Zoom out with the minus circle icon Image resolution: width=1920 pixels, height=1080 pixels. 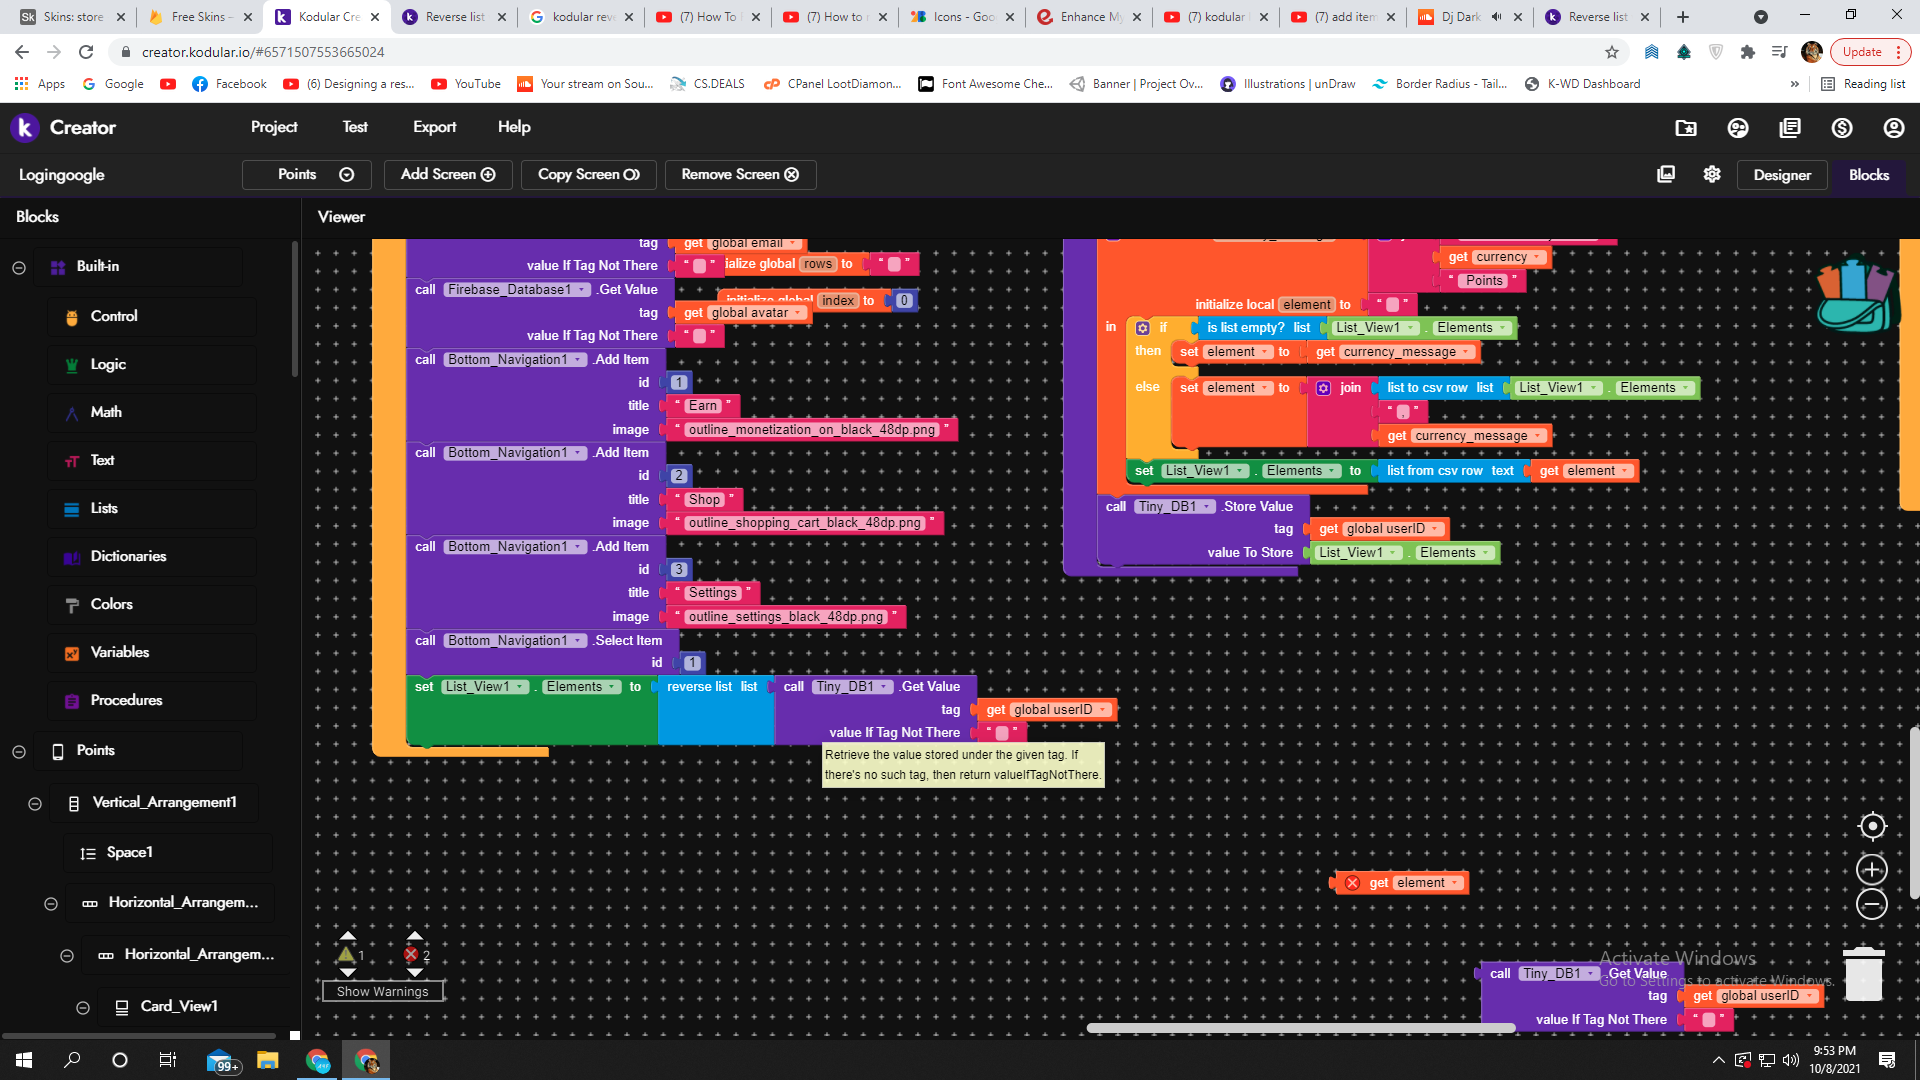point(1872,905)
